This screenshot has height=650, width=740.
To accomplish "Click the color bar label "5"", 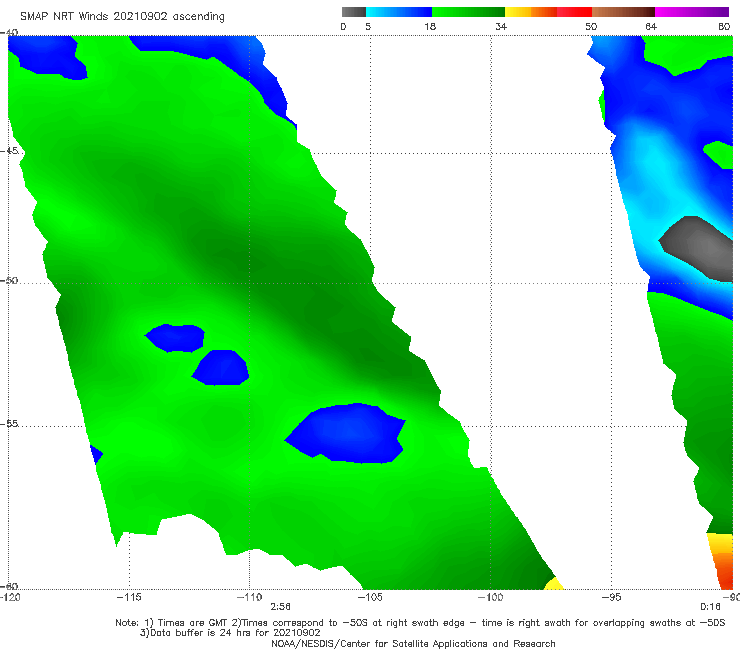I will 368,27.
